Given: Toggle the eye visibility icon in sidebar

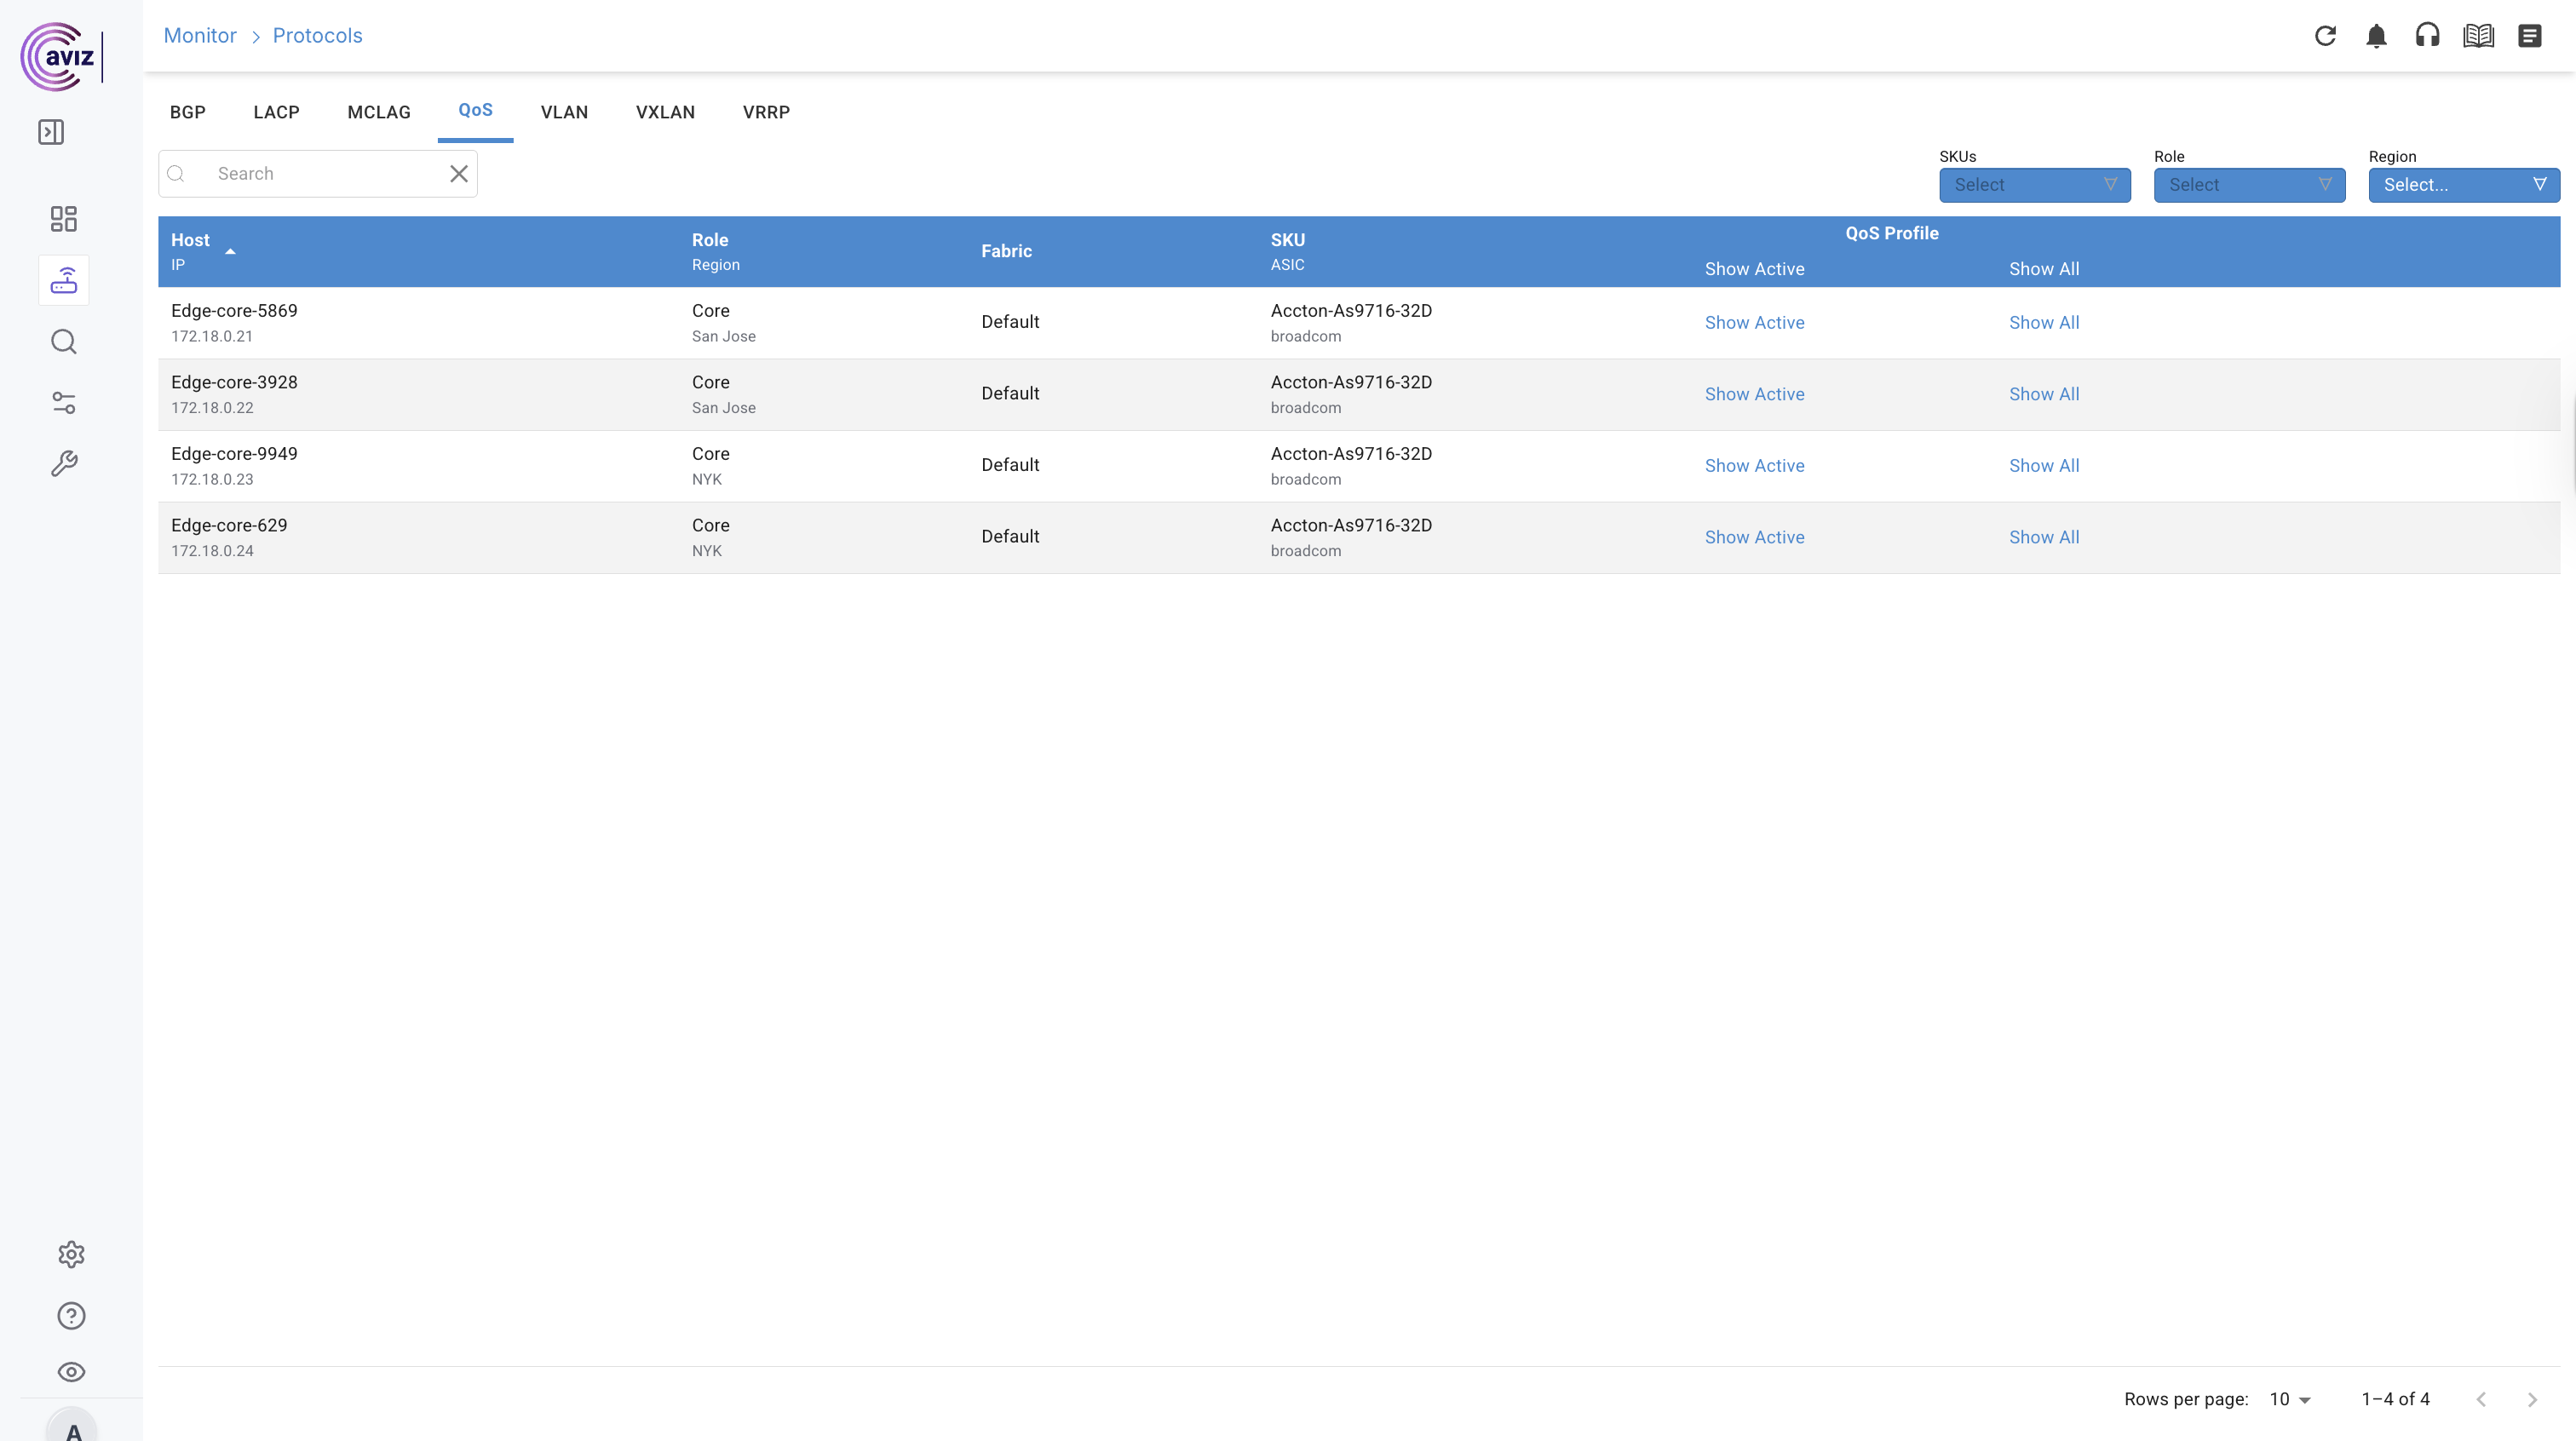Looking at the screenshot, I should pyautogui.click(x=71, y=1372).
